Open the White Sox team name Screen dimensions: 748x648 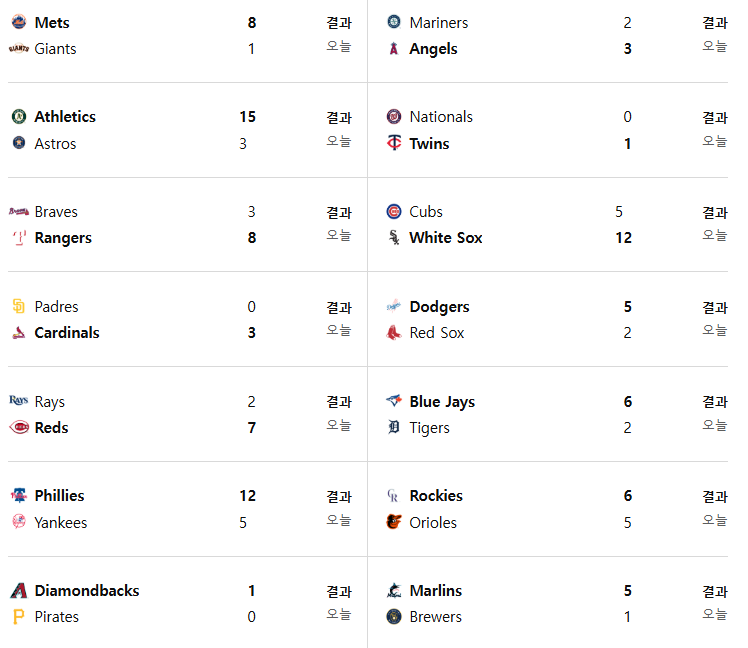coord(446,238)
